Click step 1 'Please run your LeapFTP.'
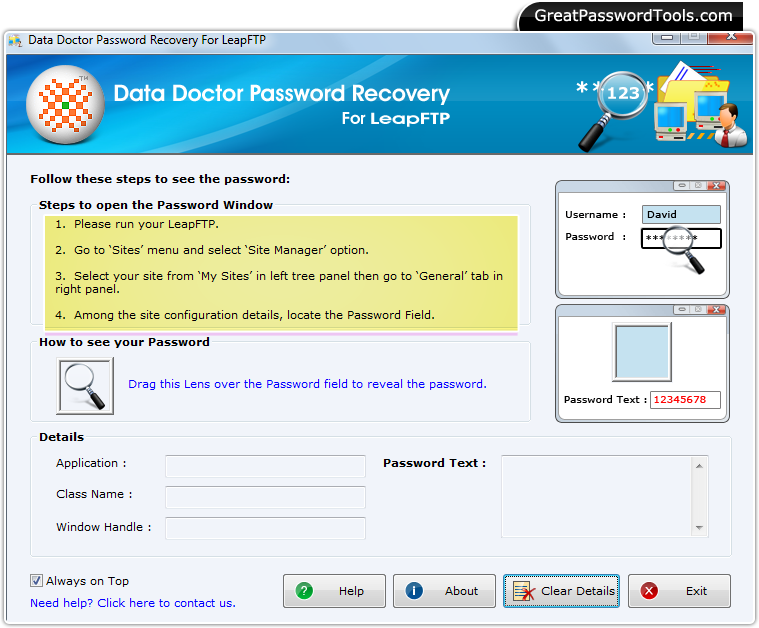This screenshot has height=628, width=759. [137, 224]
